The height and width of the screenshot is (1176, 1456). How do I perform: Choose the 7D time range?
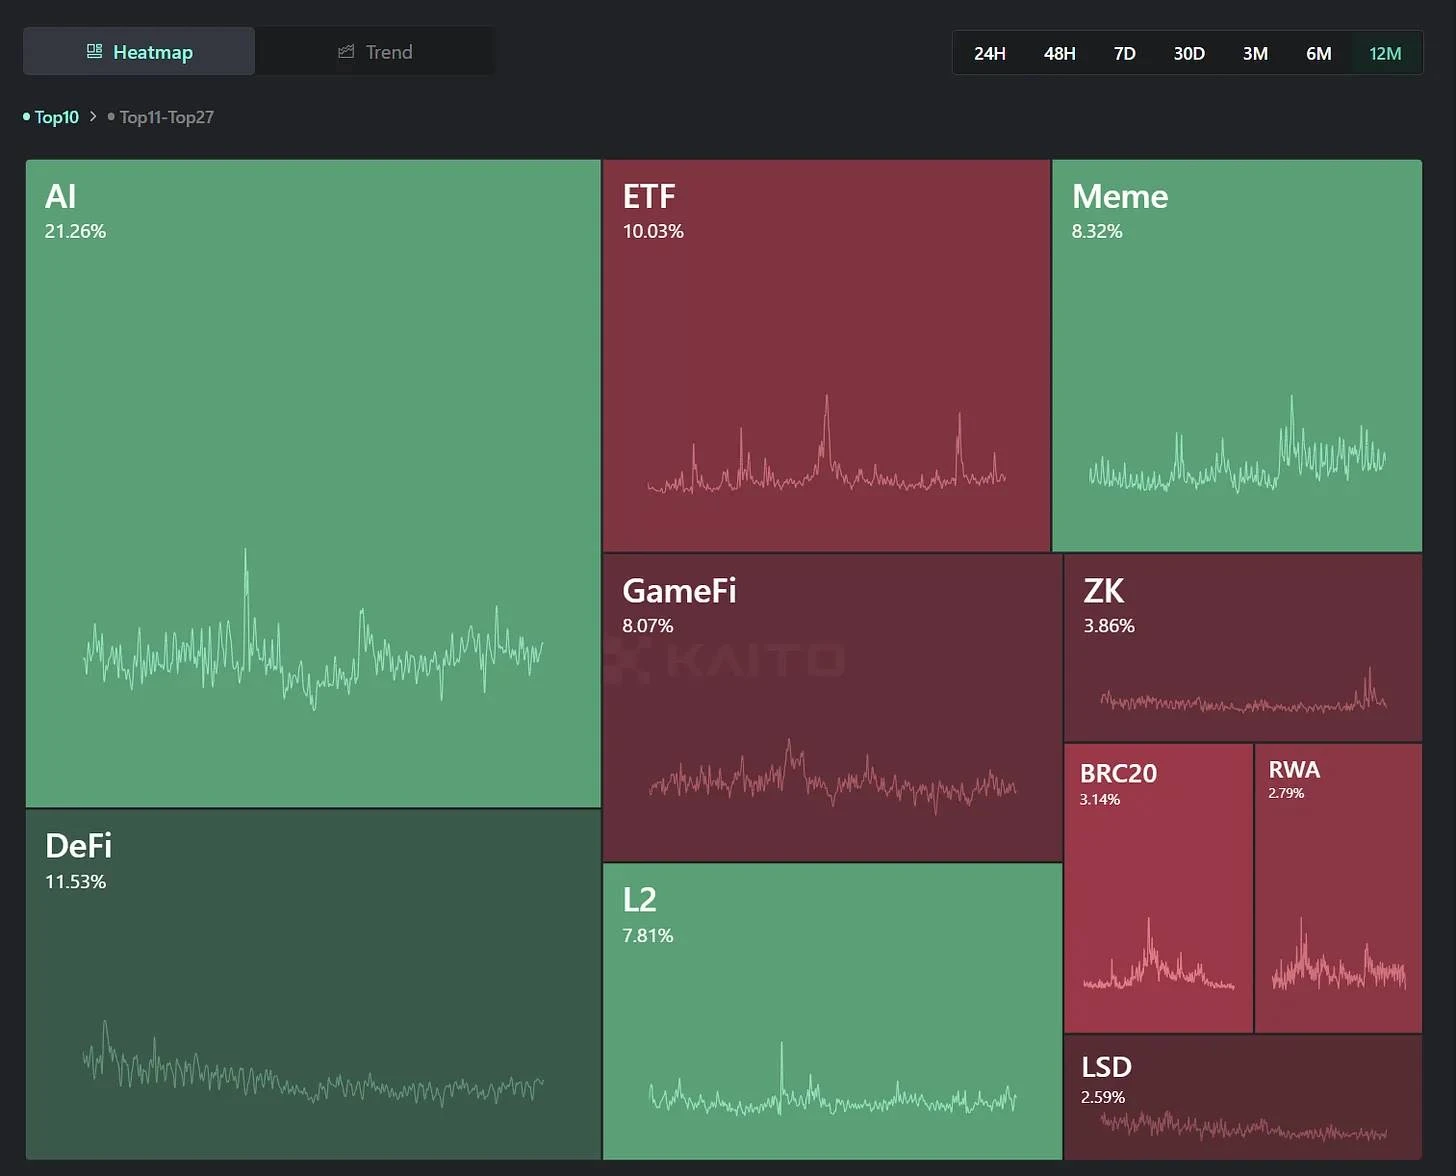(1124, 53)
